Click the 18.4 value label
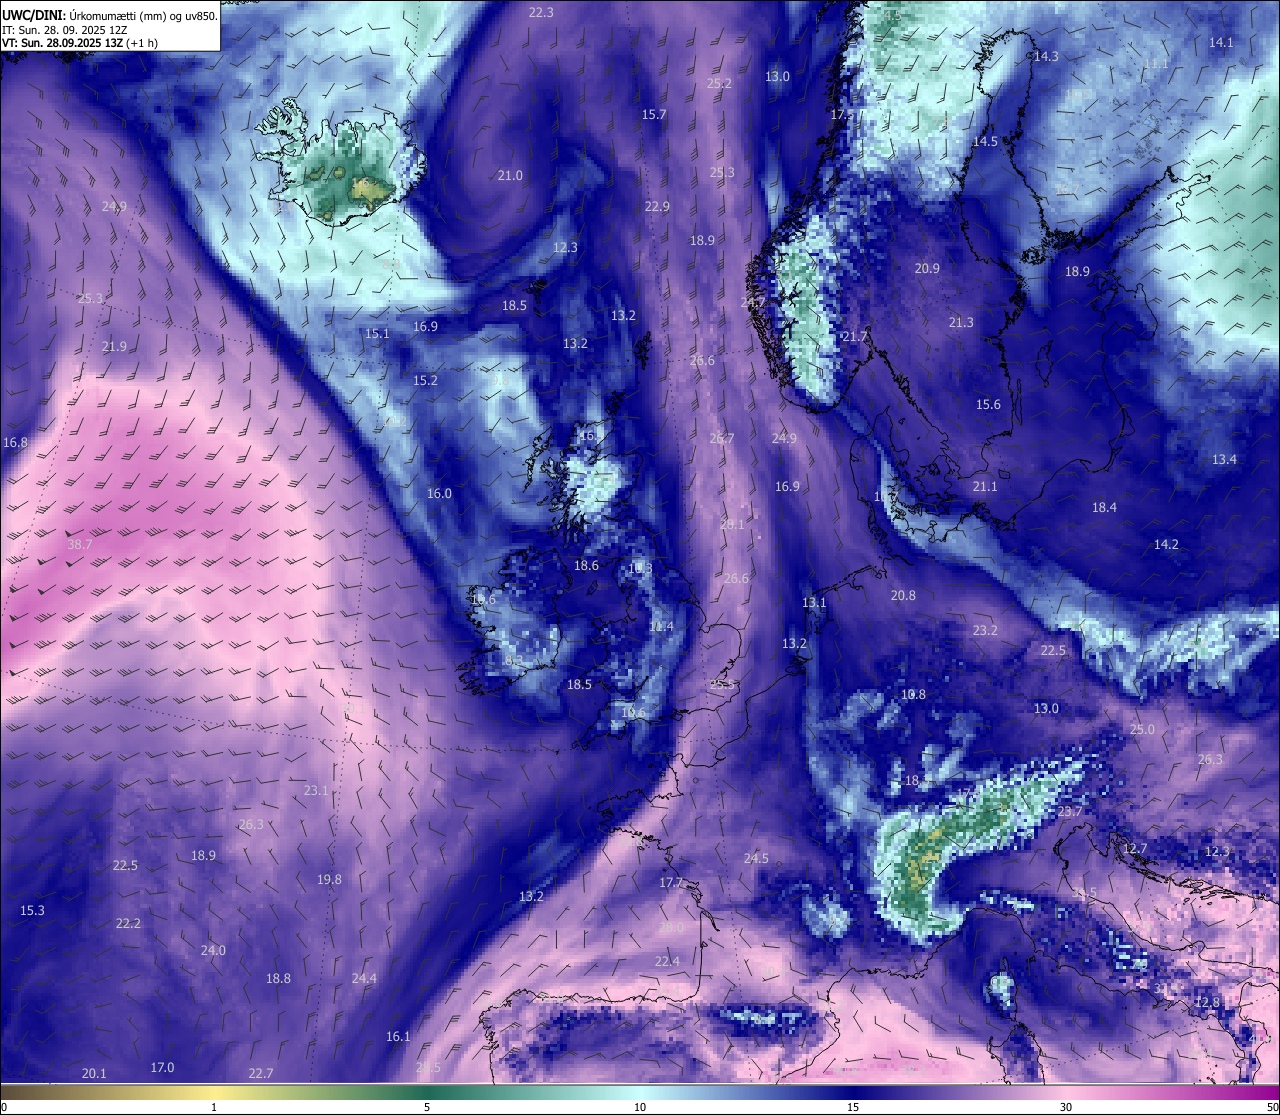The width and height of the screenshot is (1280, 1115). (x=1104, y=508)
